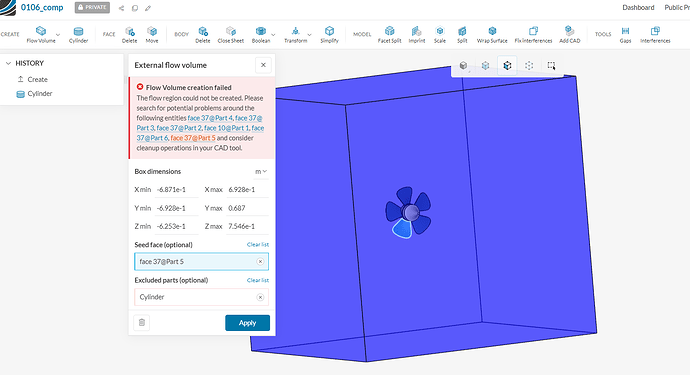Select the Boolean tool
Image resolution: width=690 pixels, height=375 pixels.
pyautogui.click(x=261, y=34)
